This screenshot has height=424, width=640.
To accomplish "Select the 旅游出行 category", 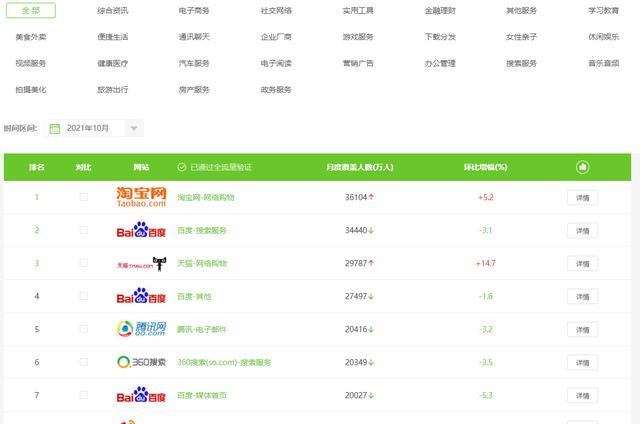I will (x=113, y=90).
